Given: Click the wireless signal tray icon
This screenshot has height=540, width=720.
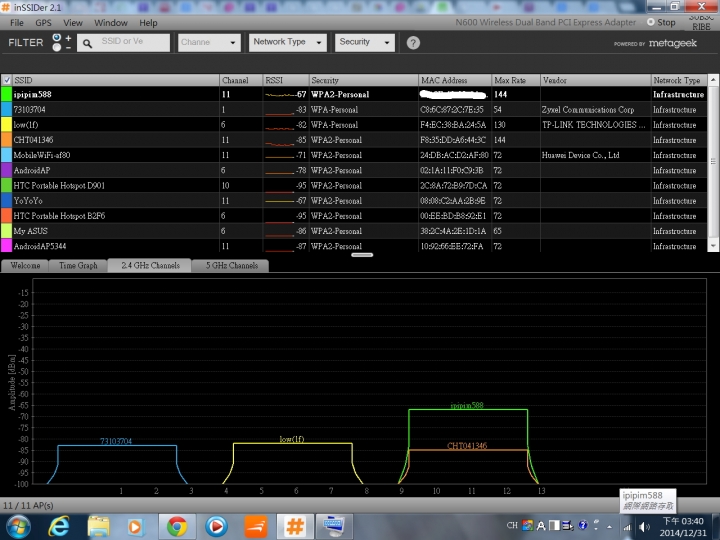Looking at the screenshot, I should click(x=627, y=528).
